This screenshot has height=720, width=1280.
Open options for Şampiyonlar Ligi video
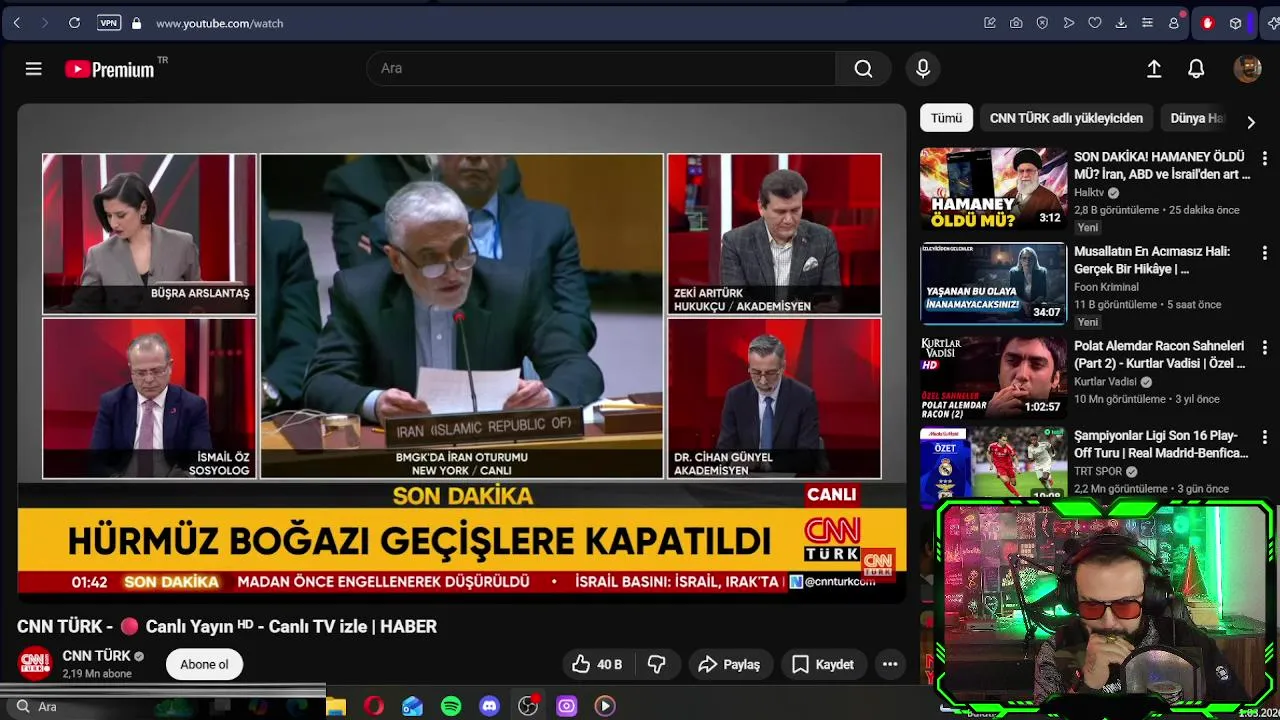tap(1264, 437)
